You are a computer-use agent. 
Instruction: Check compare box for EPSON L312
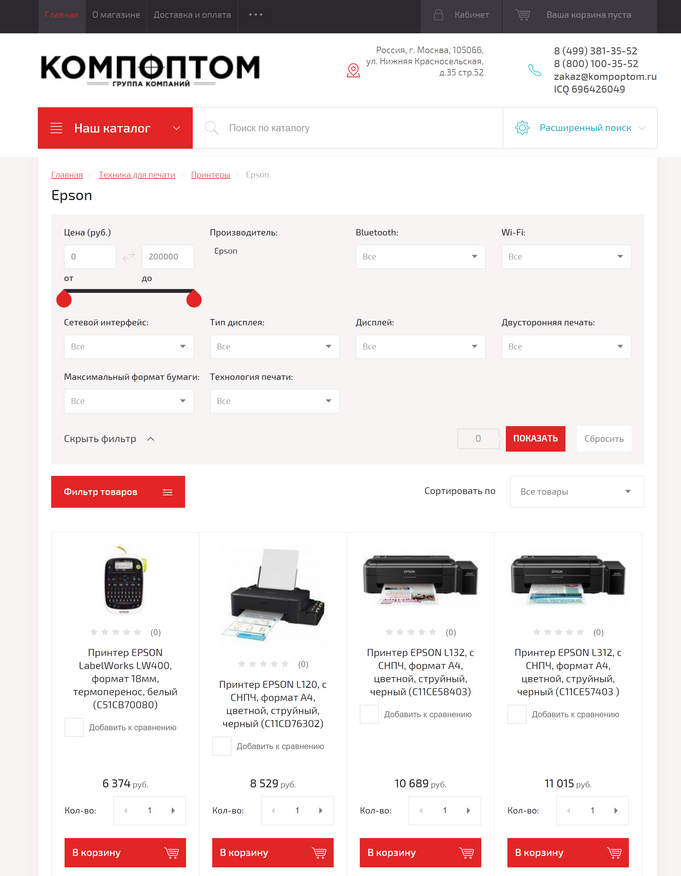click(516, 714)
